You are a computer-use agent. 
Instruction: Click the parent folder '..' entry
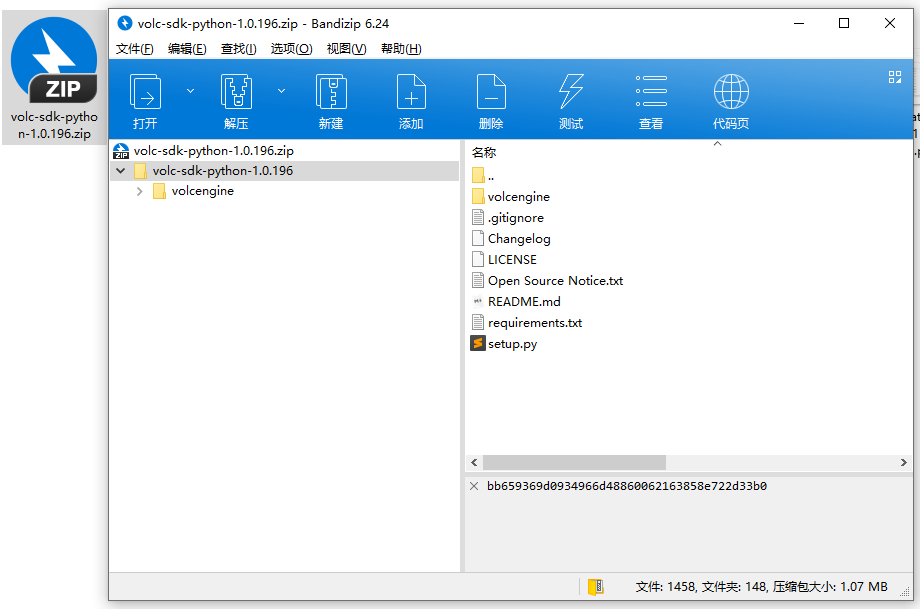click(x=484, y=175)
